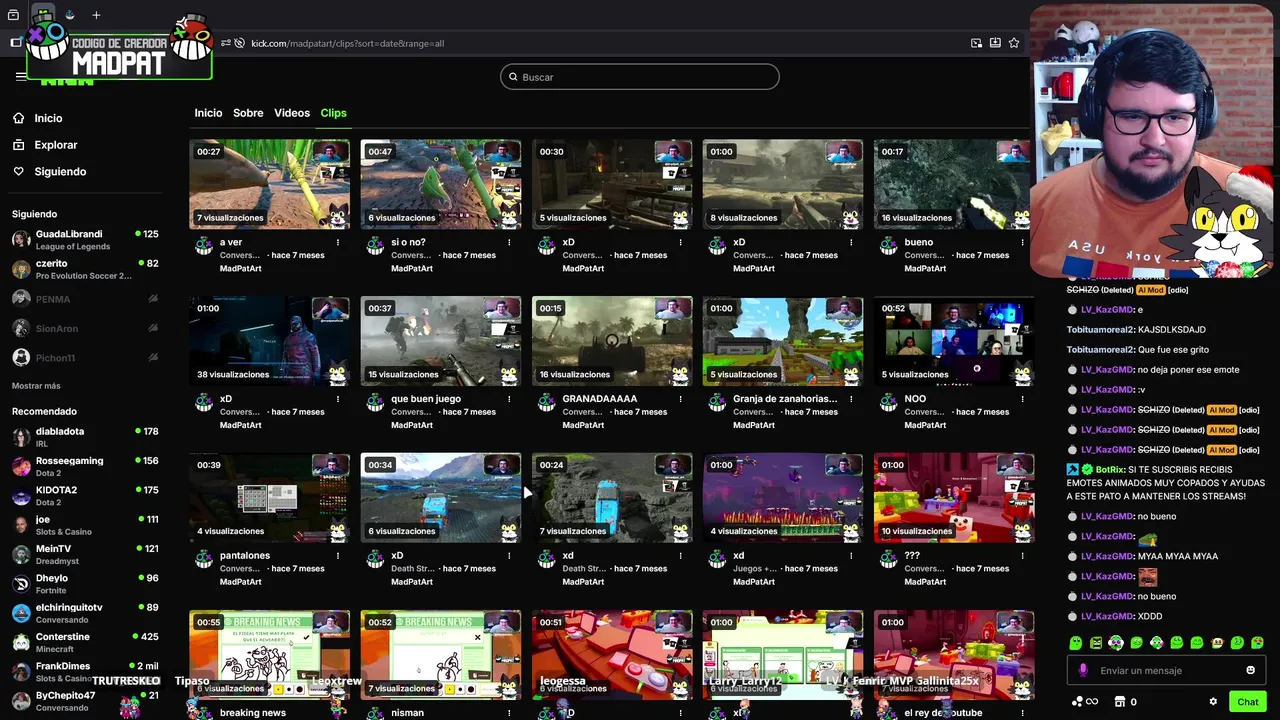Open MeinTV channel link

point(85,555)
